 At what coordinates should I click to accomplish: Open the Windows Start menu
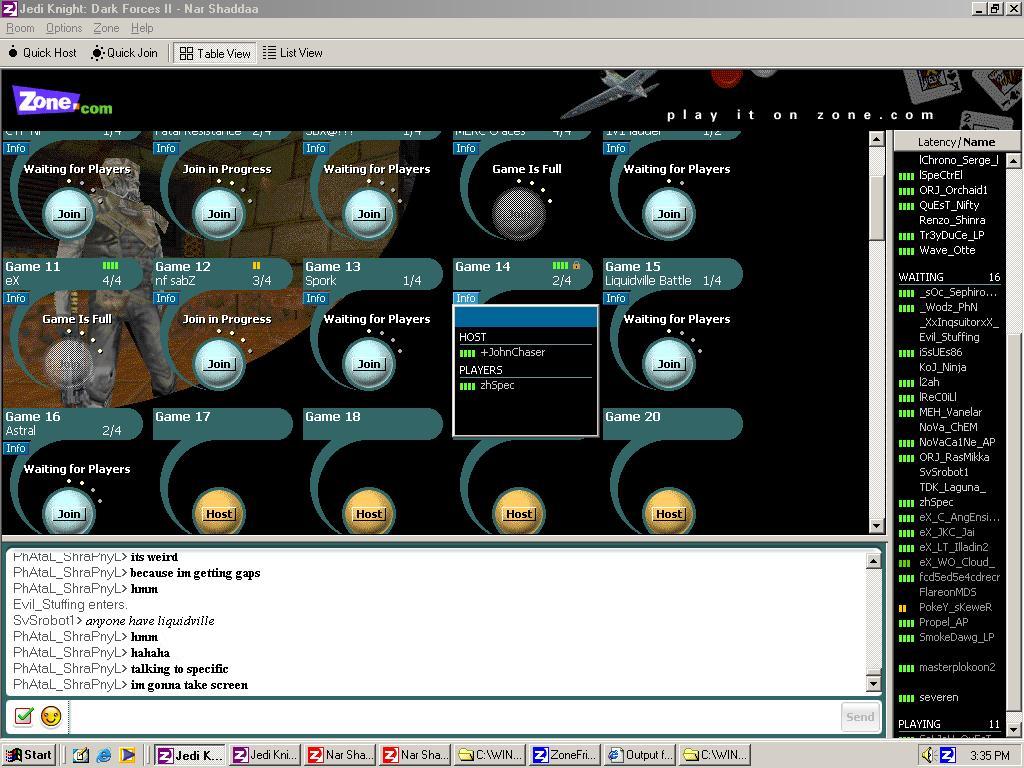pos(29,755)
